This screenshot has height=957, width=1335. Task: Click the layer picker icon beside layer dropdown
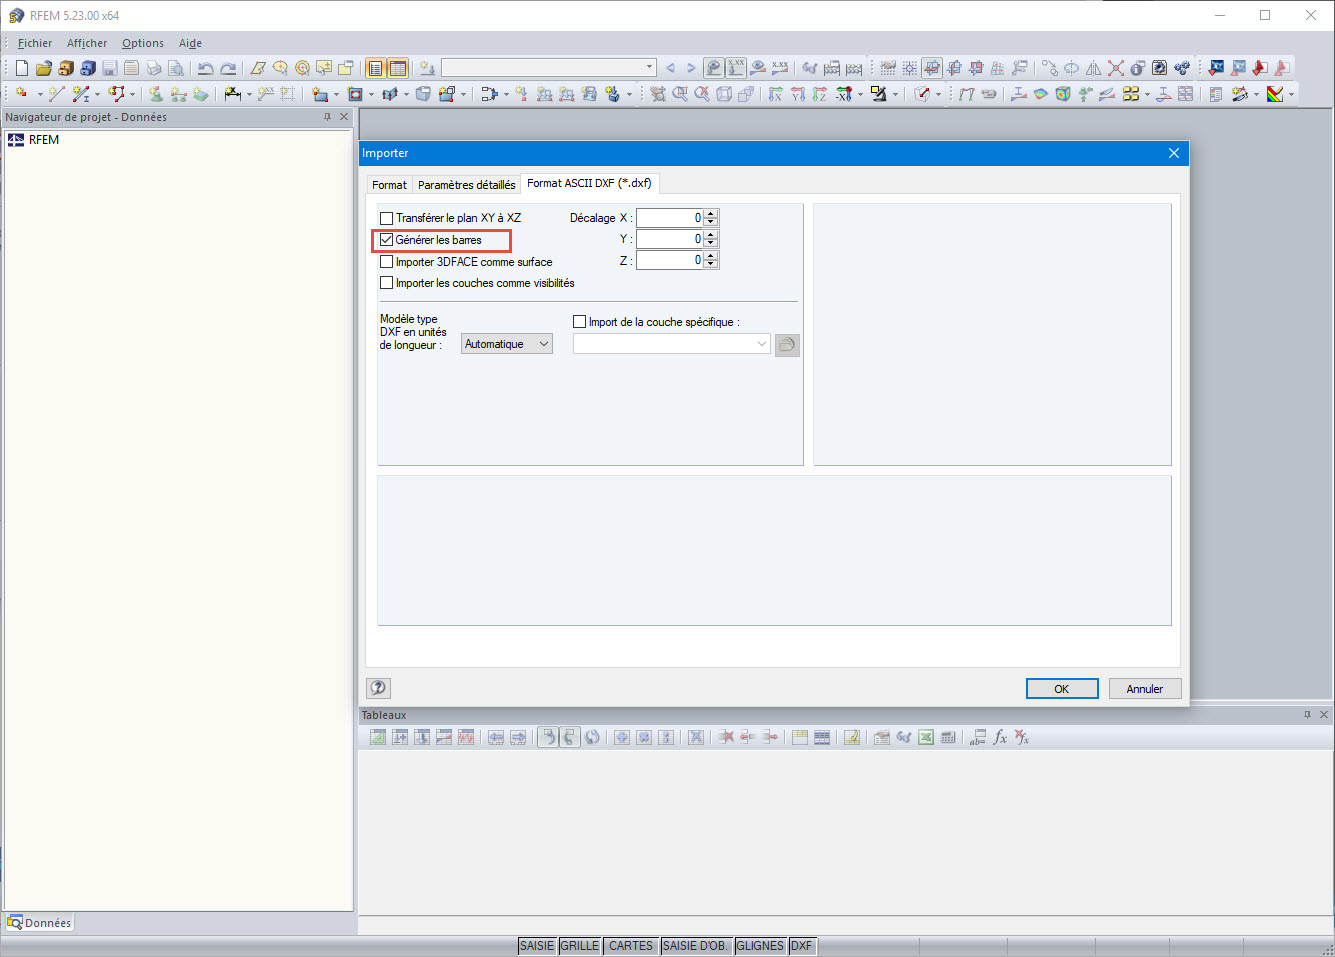point(787,345)
